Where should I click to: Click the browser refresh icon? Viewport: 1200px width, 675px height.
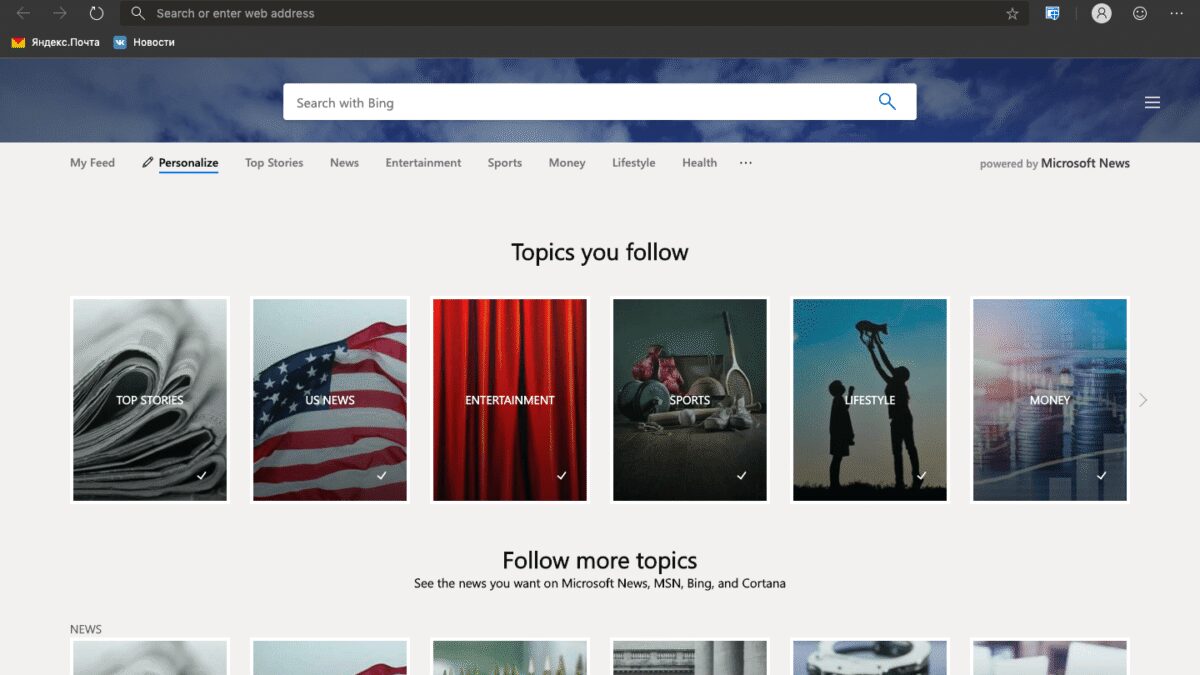(x=96, y=13)
